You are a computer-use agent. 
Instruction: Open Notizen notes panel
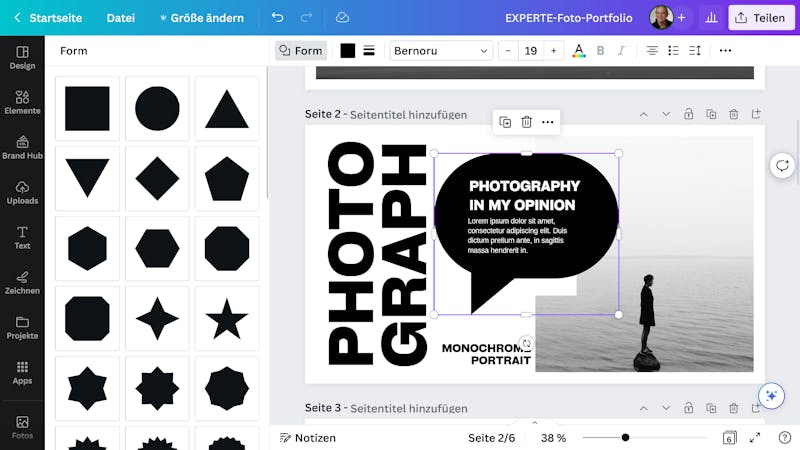click(308, 438)
